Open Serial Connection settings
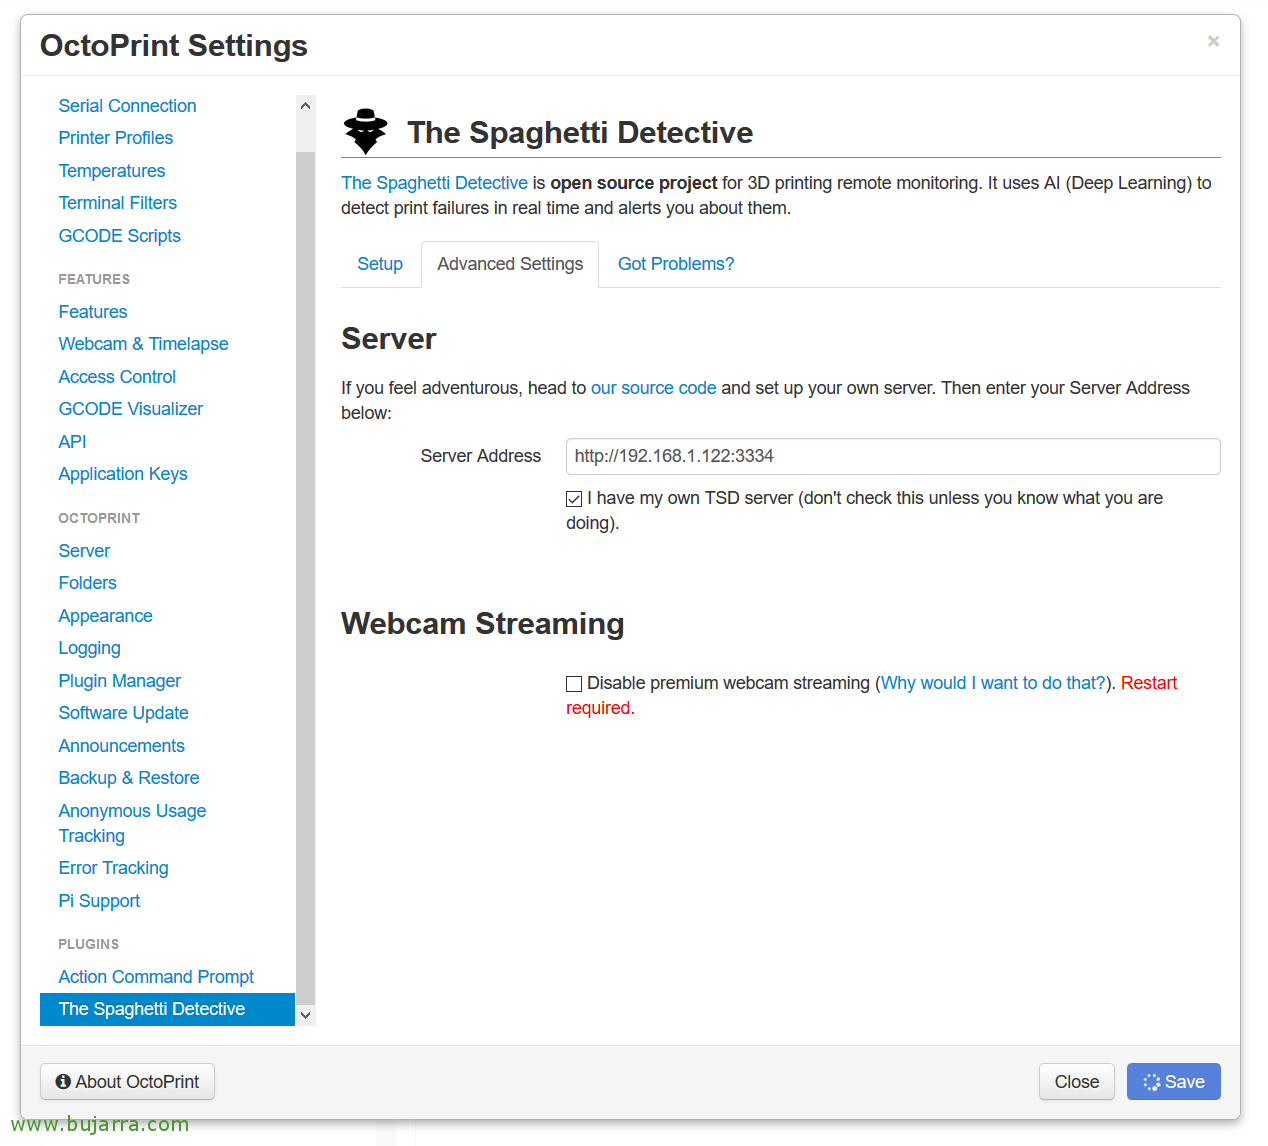1268x1146 pixels. pyautogui.click(x=127, y=106)
